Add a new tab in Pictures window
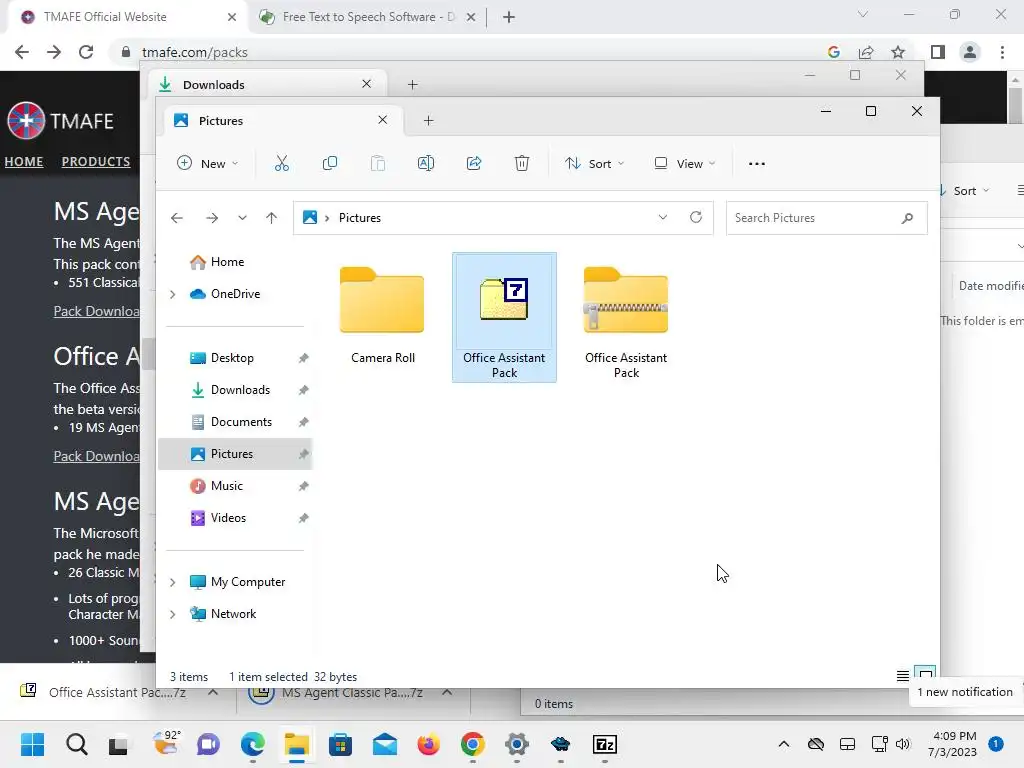The width and height of the screenshot is (1024, 768). pos(428,121)
